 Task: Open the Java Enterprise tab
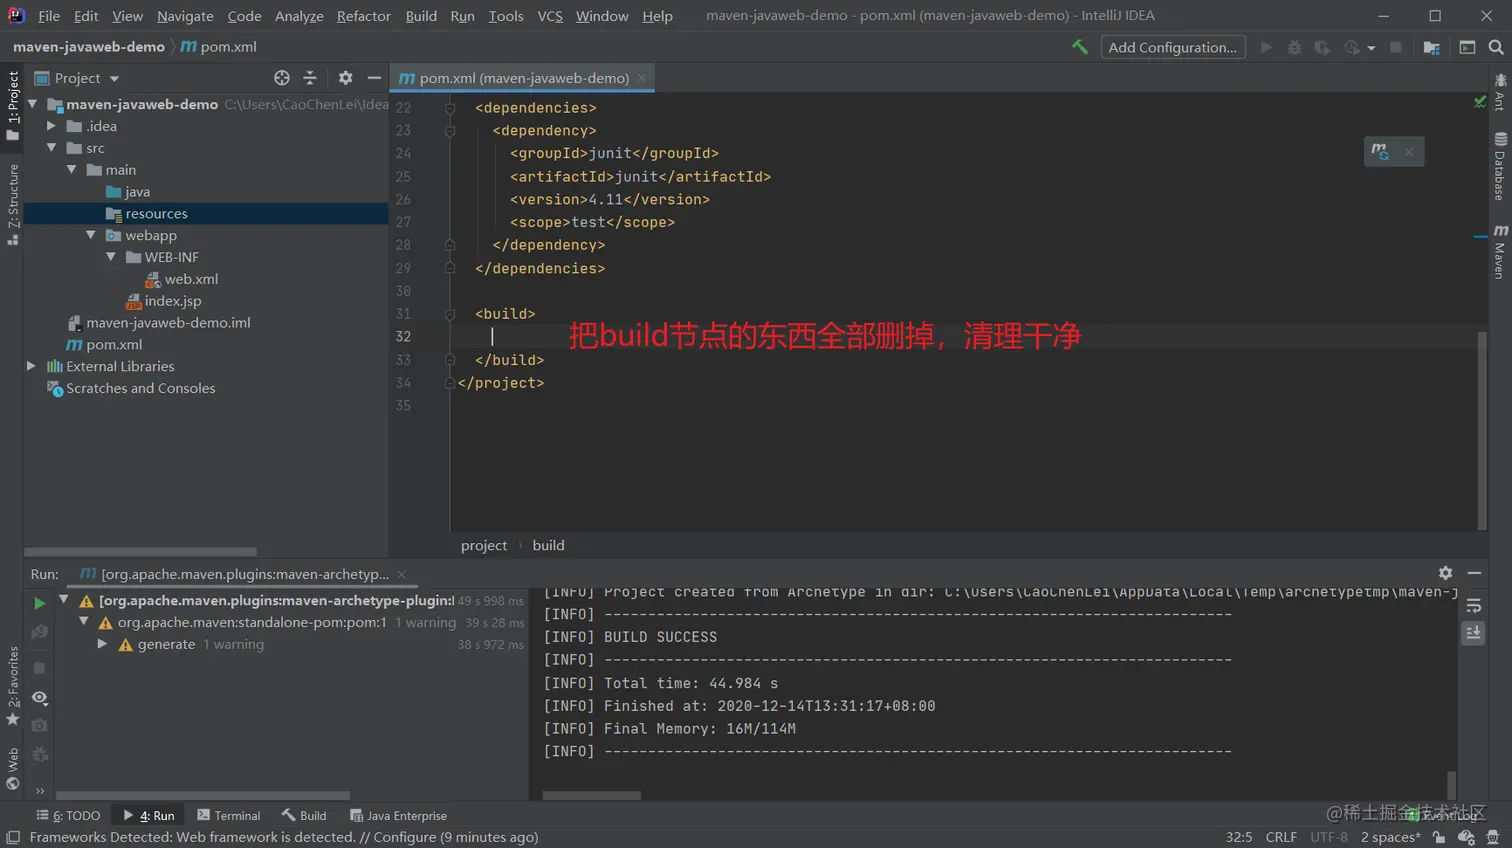398,816
